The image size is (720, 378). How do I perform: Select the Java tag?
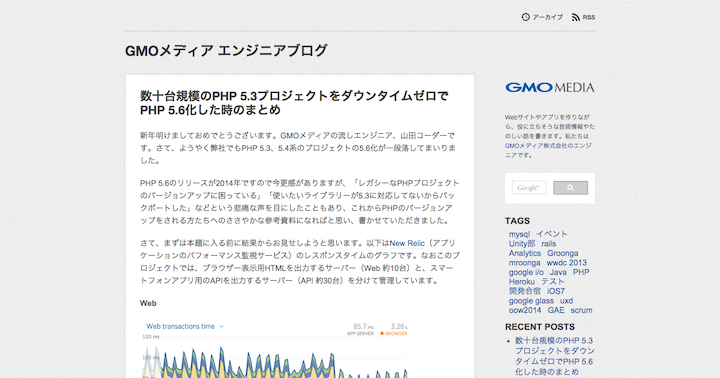tap(558, 272)
